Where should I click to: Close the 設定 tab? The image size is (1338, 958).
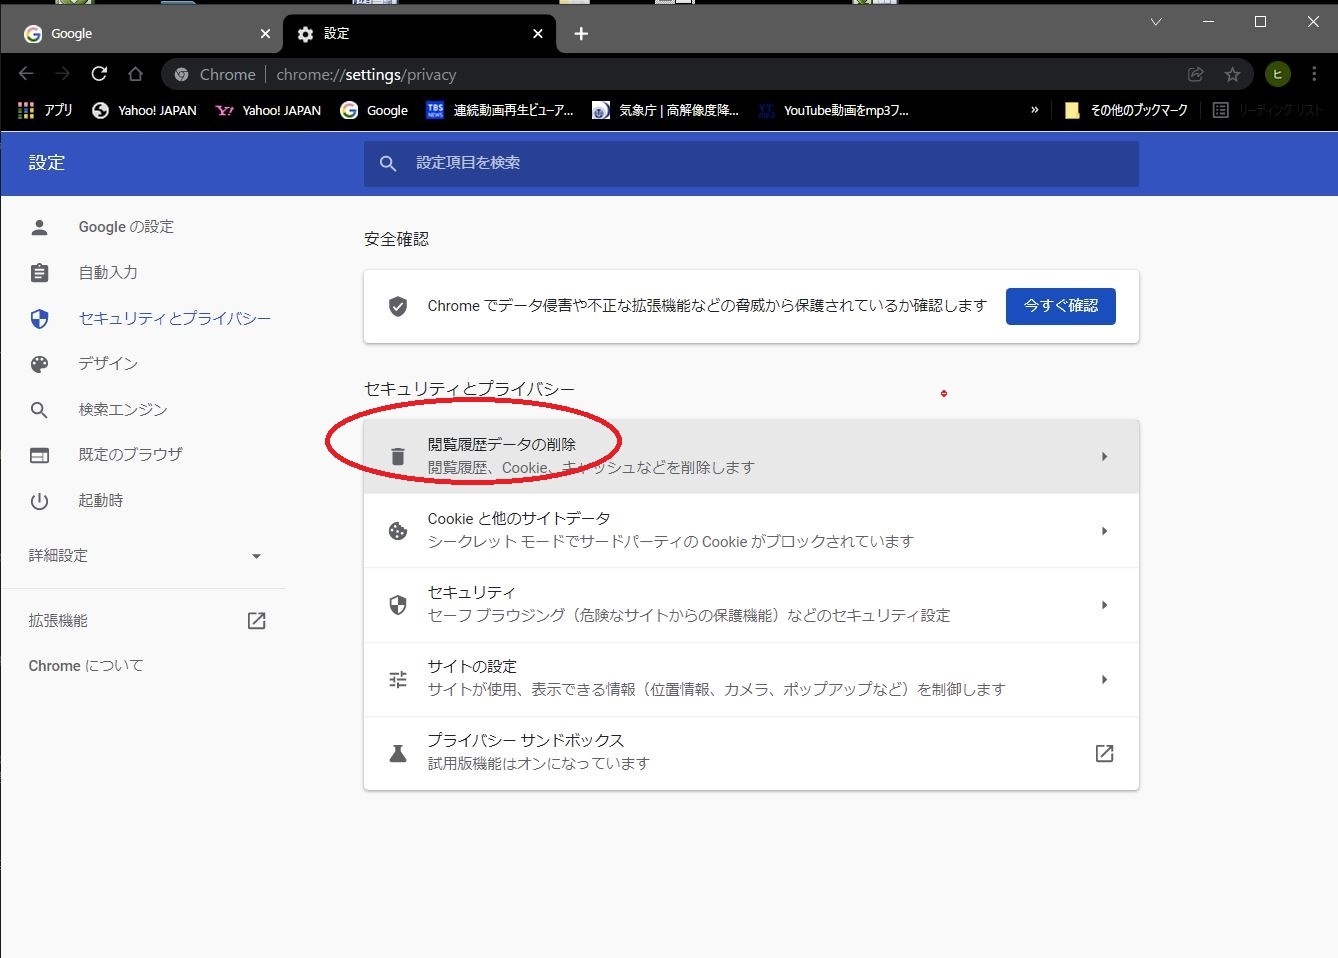pos(538,34)
